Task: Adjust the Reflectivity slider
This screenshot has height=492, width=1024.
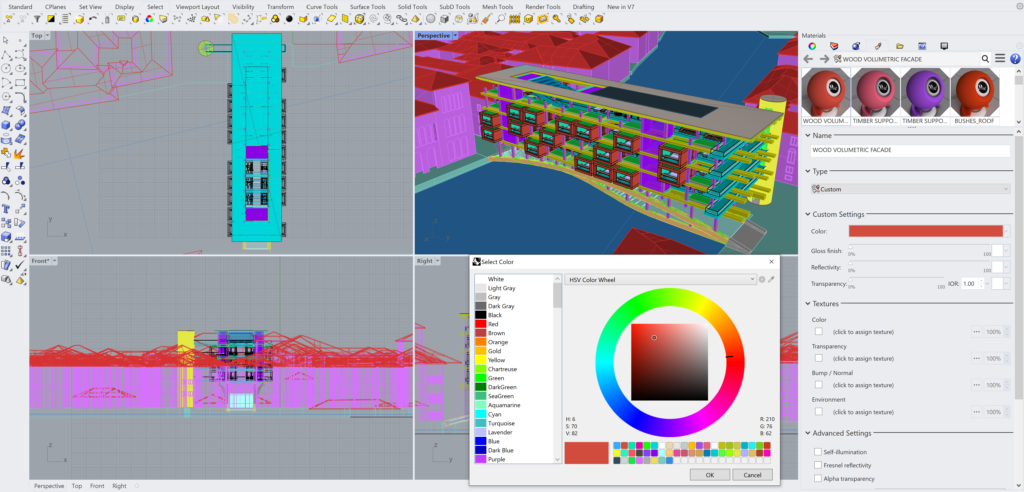Action: [x=918, y=264]
